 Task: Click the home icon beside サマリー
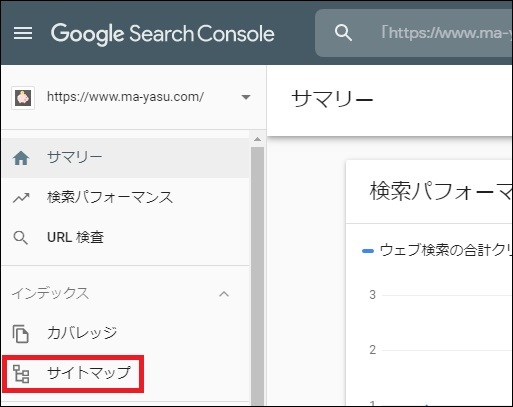click(21, 158)
